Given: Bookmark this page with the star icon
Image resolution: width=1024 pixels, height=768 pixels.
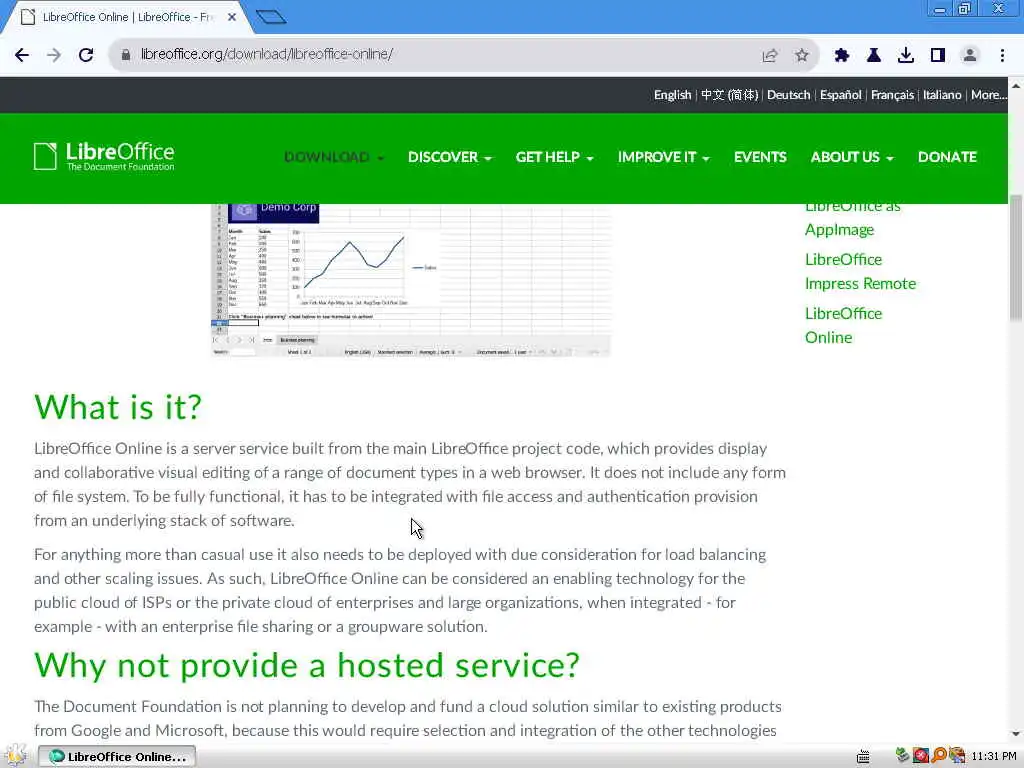Looking at the screenshot, I should pos(802,56).
